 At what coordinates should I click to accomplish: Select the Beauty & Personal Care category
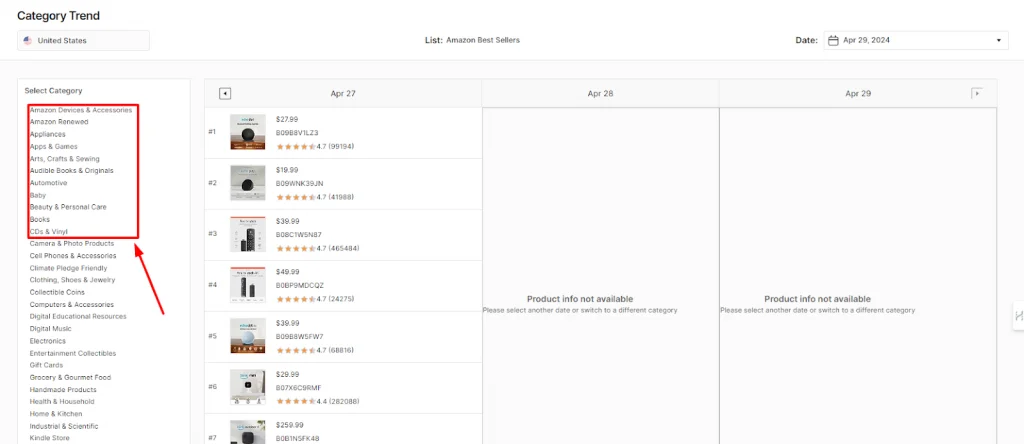point(68,207)
